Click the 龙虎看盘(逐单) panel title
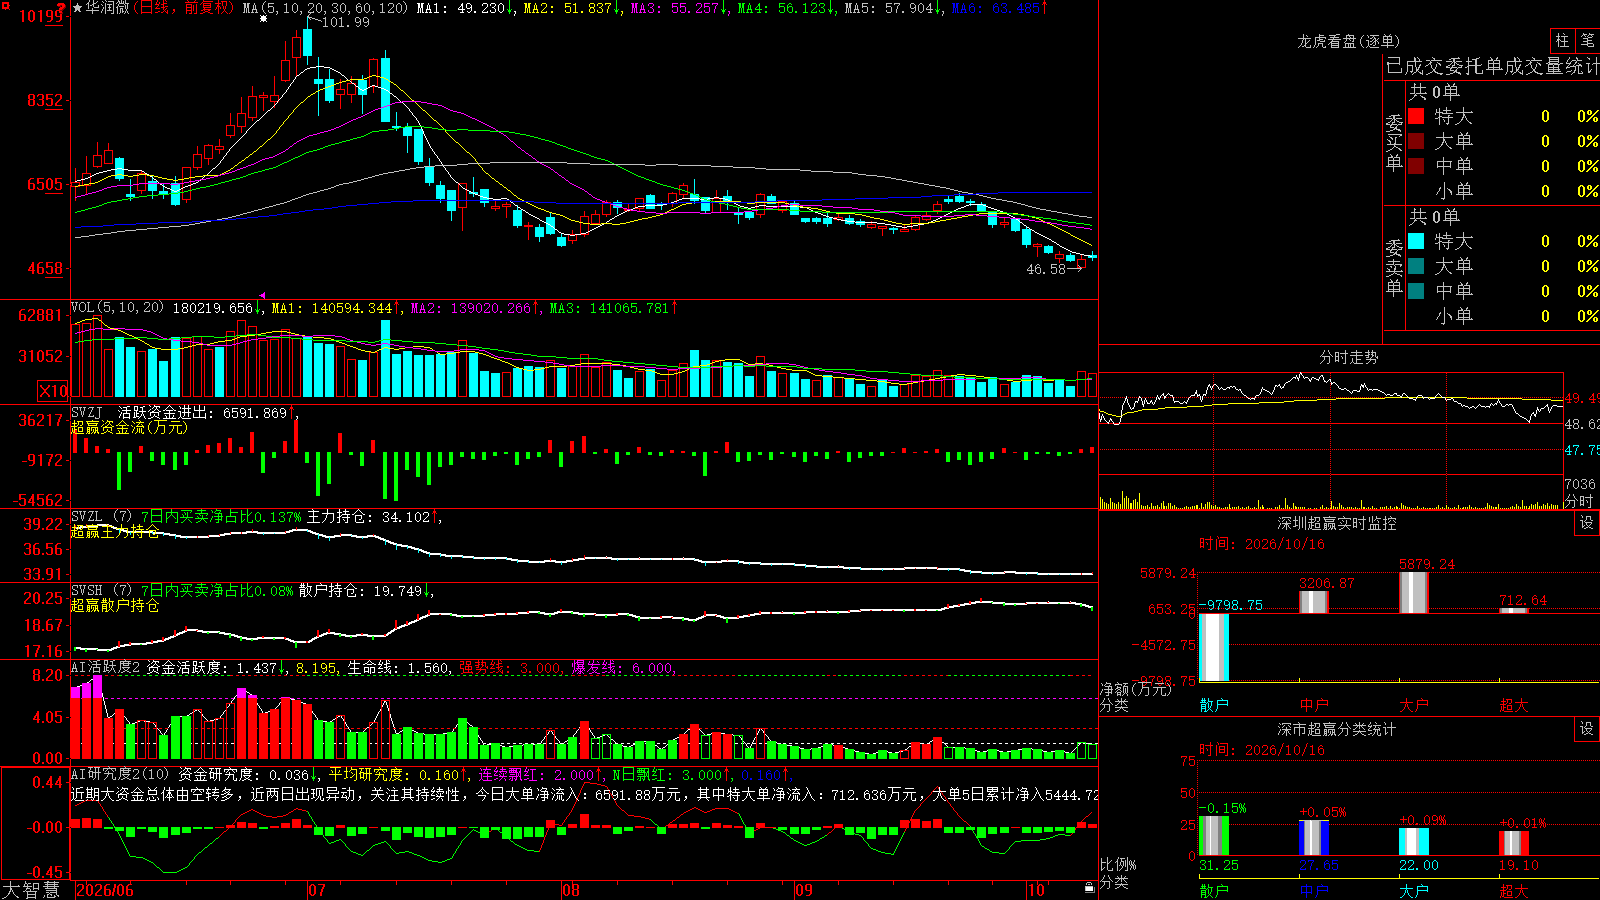The image size is (1600, 900). pyautogui.click(x=1348, y=41)
